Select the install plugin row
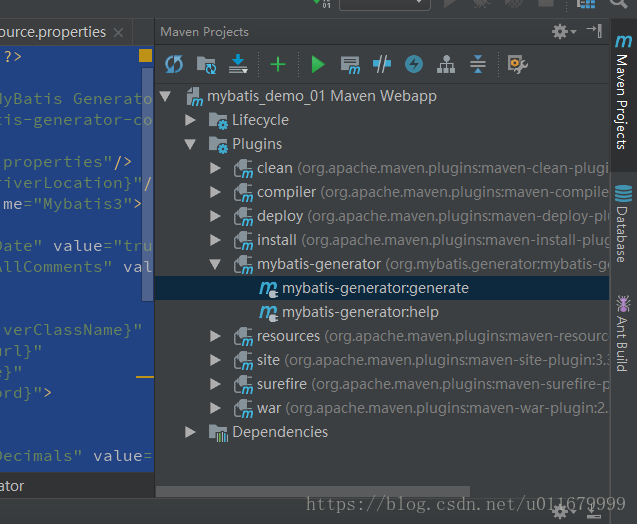Viewport: 637px width, 524px height. tap(382, 240)
